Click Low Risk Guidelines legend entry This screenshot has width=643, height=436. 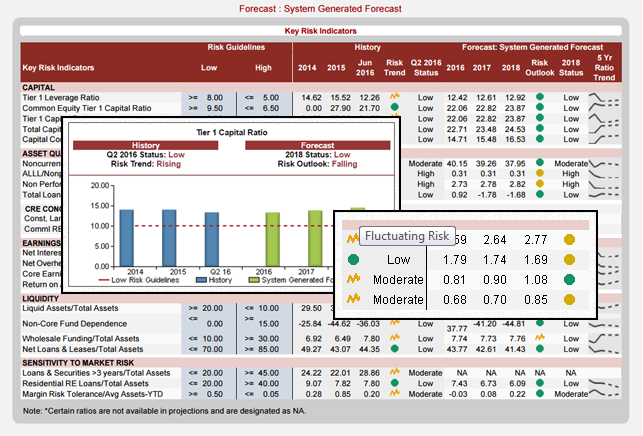tap(139, 280)
